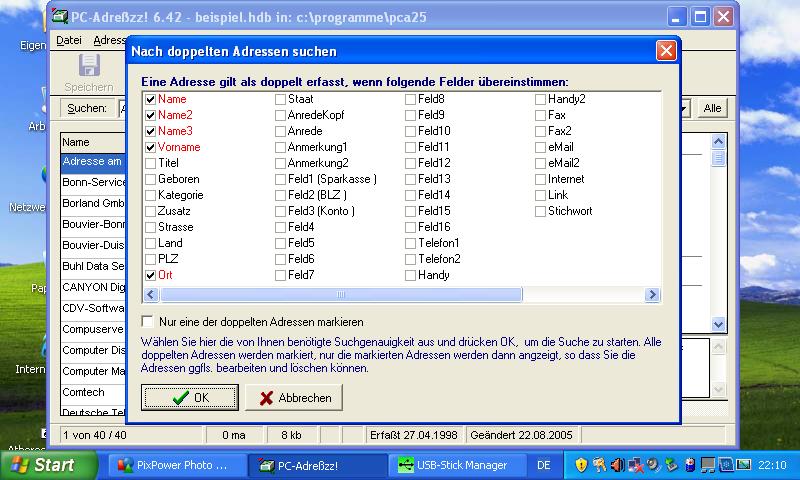Click the Speichern floppy disk icon
800x480 pixels.
(x=89, y=67)
